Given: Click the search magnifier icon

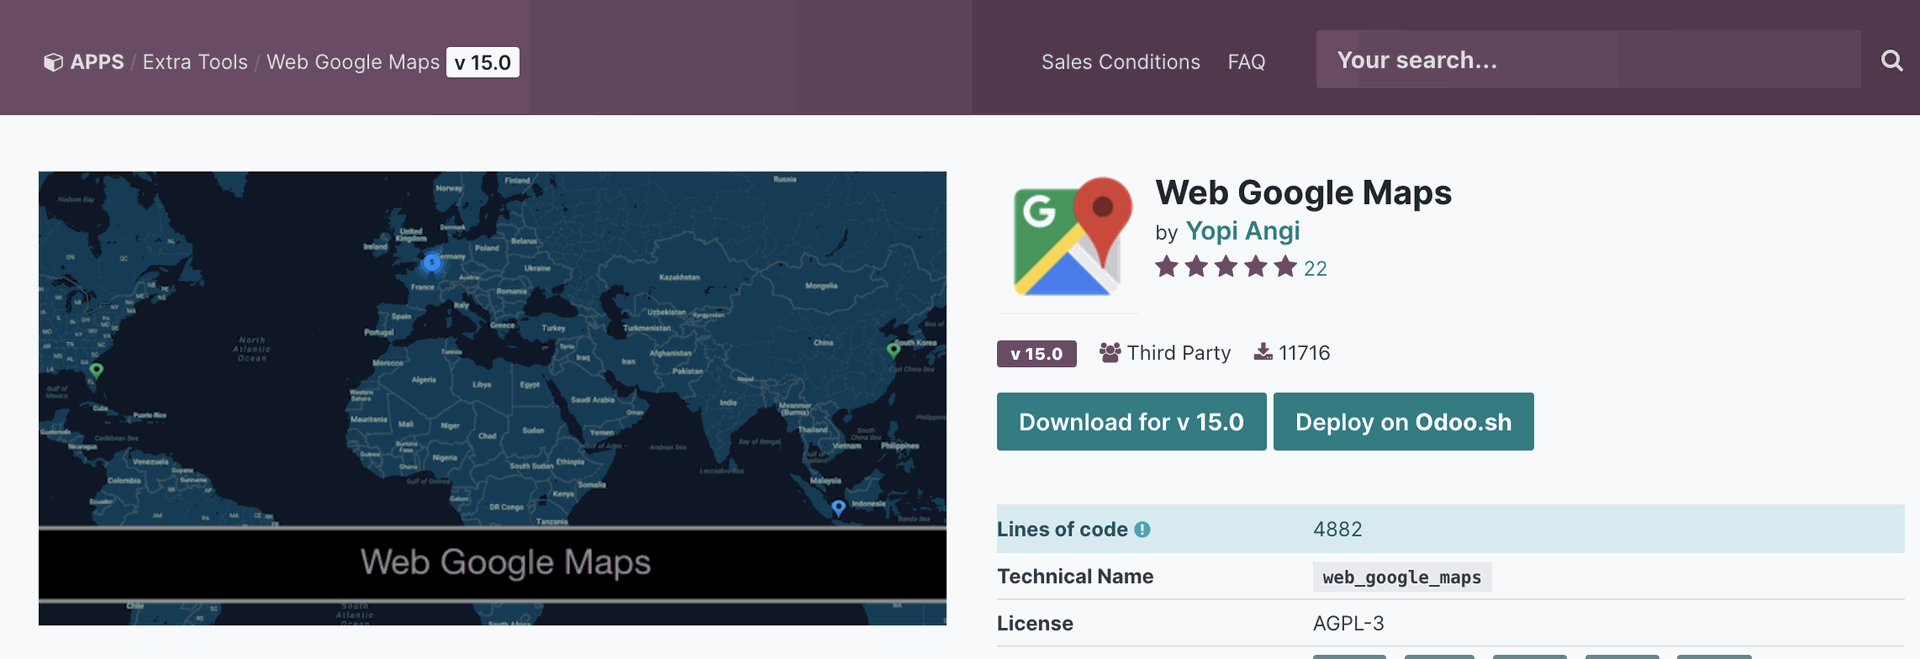Looking at the screenshot, I should 1891,60.
